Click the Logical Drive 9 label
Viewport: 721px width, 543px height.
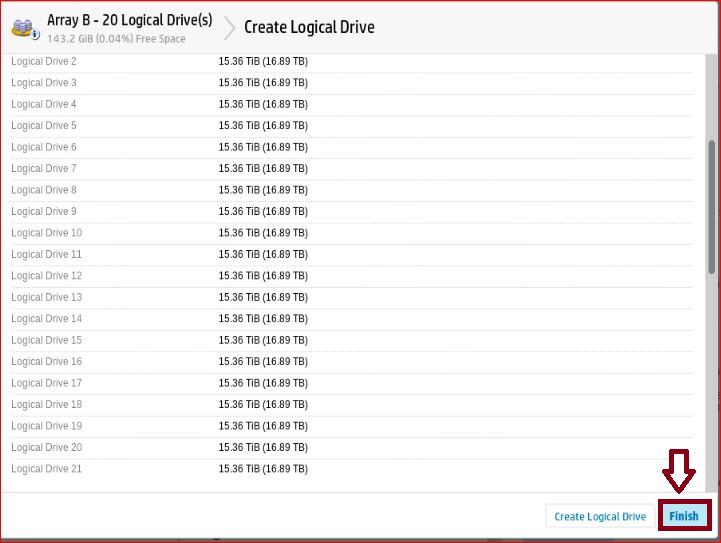[x=44, y=212]
